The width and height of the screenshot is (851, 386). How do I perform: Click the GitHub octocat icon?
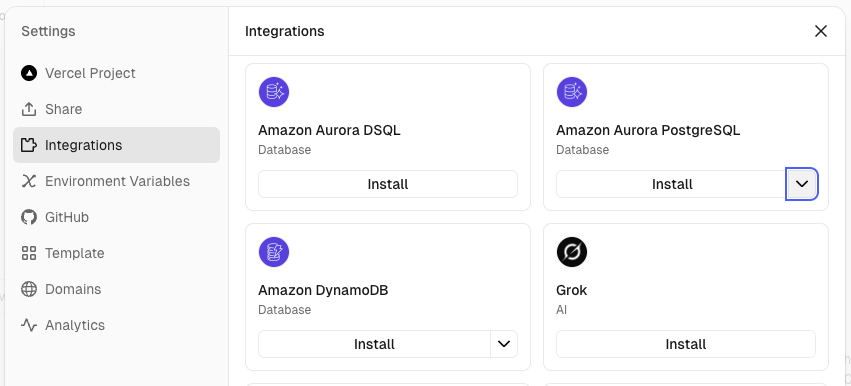29,217
